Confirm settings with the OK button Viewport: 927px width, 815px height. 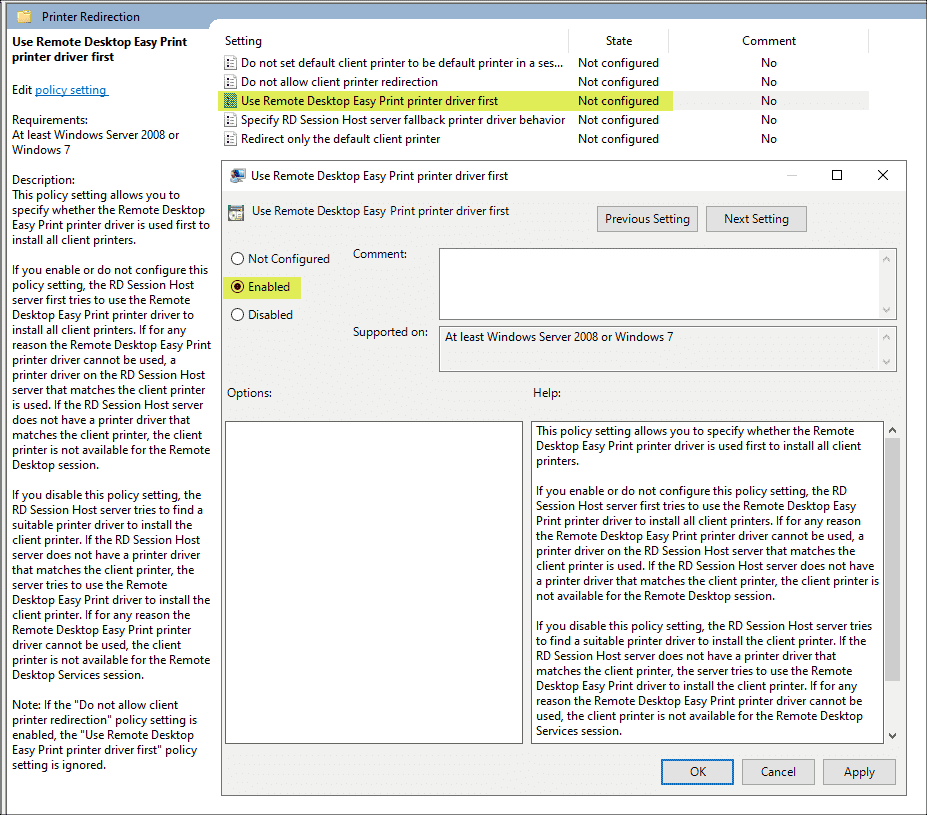click(697, 771)
